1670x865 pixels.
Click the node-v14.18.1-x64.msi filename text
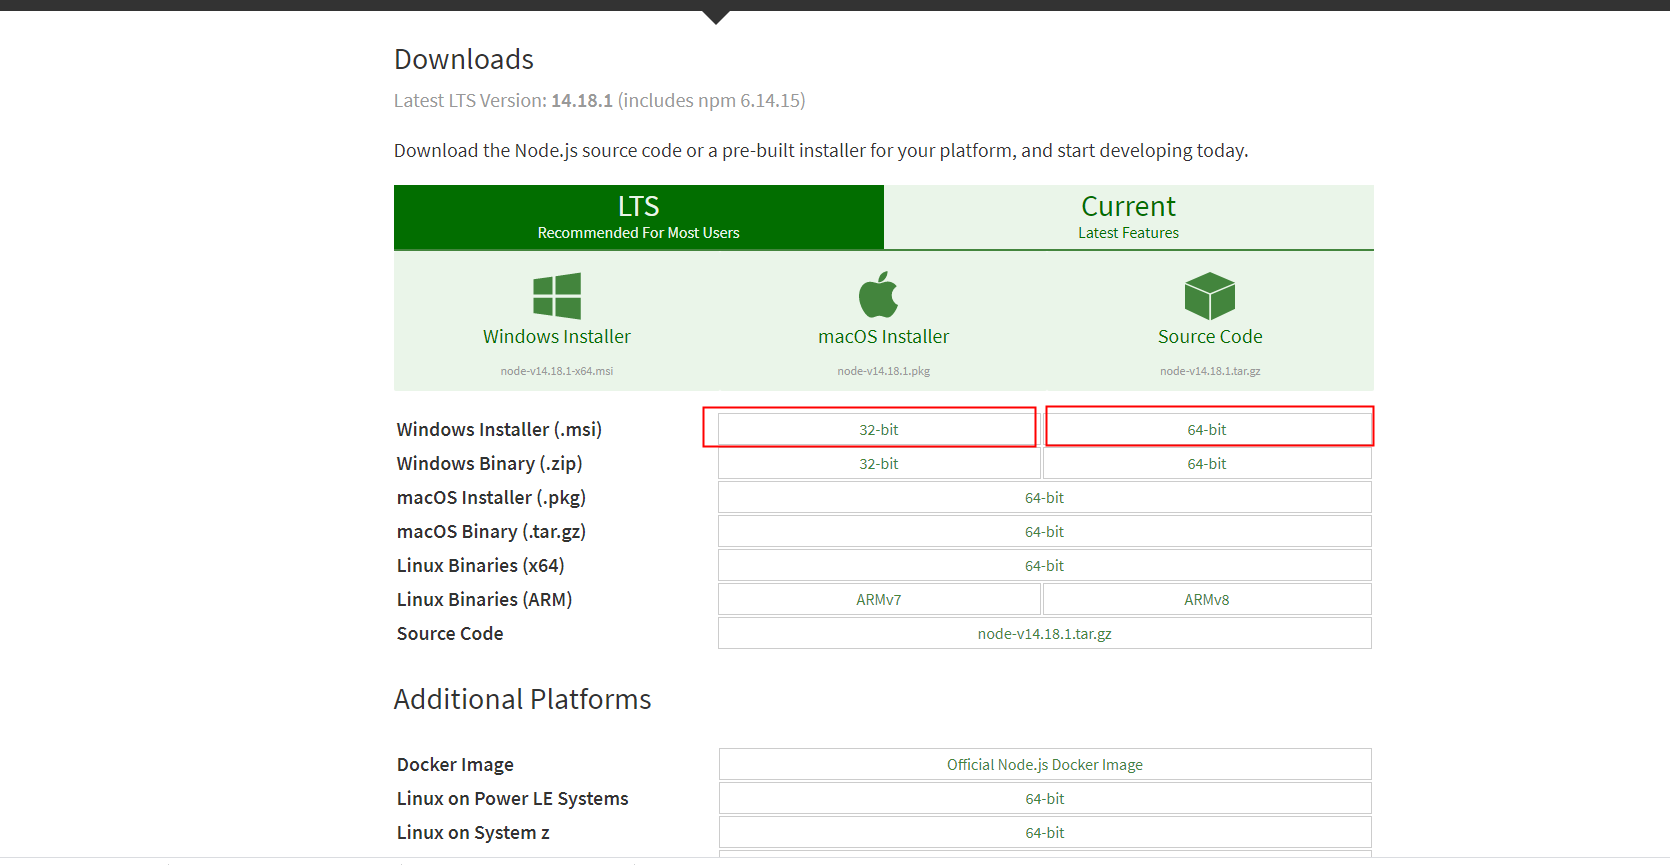557,371
